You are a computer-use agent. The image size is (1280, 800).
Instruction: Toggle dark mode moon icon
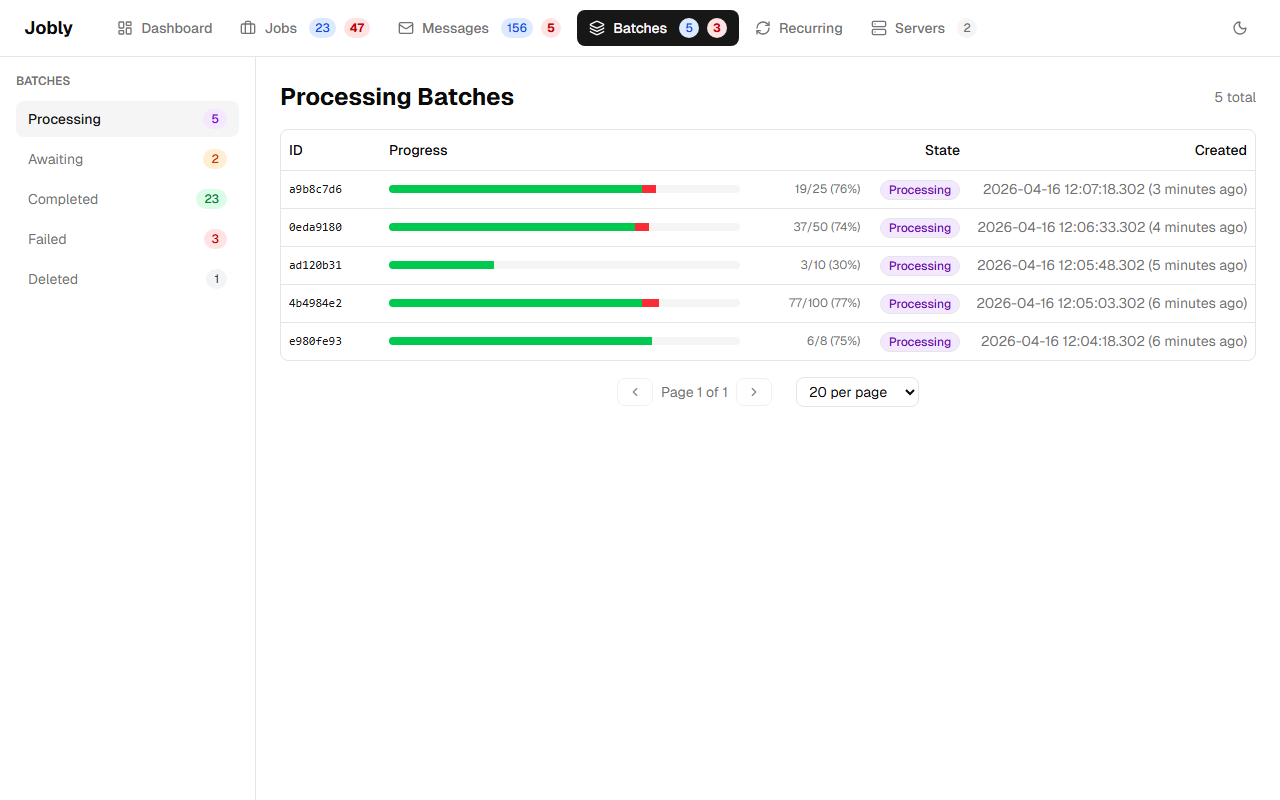pyautogui.click(x=1240, y=28)
